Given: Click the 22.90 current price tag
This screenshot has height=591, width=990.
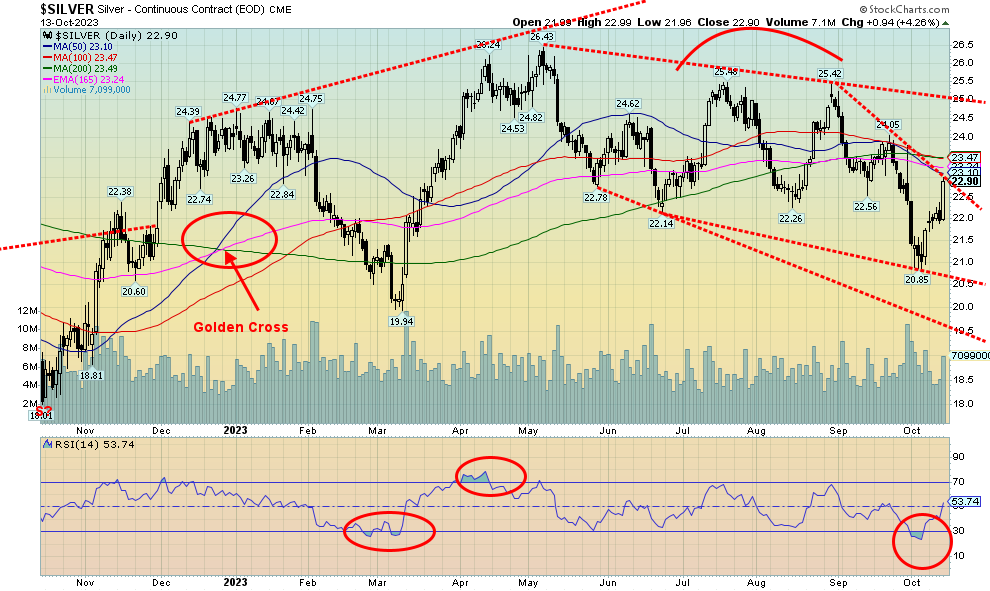Looking at the screenshot, I should click(x=962, y=182).
